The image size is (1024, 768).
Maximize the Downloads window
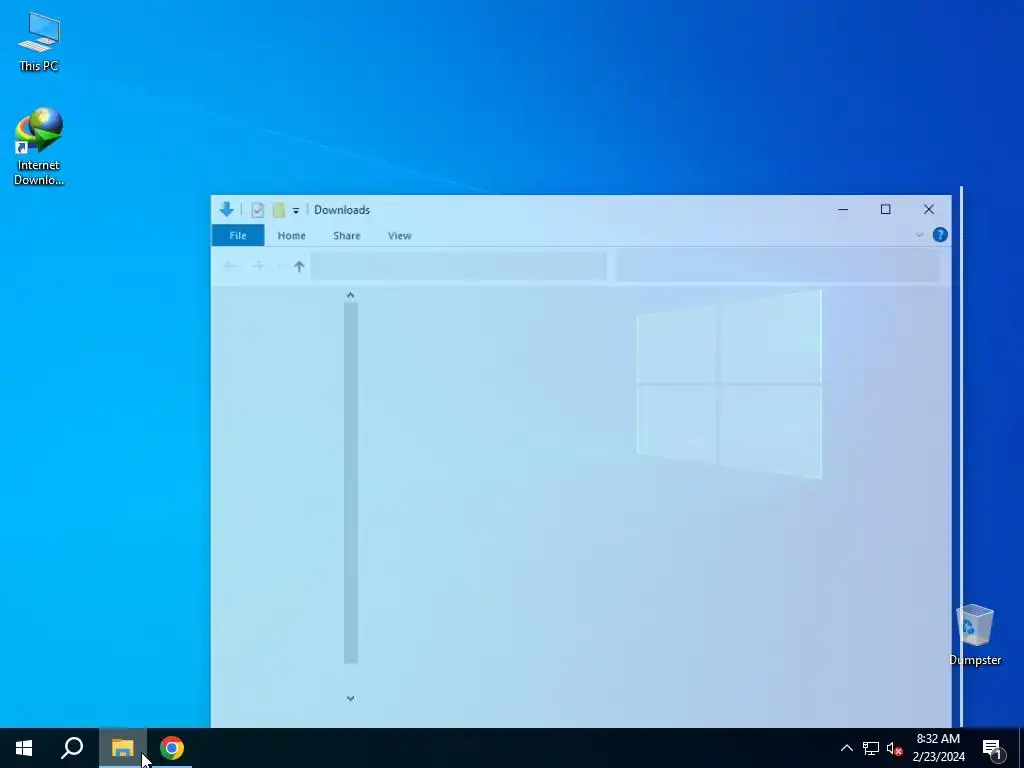pyautogui.click(x=886, y=209)
